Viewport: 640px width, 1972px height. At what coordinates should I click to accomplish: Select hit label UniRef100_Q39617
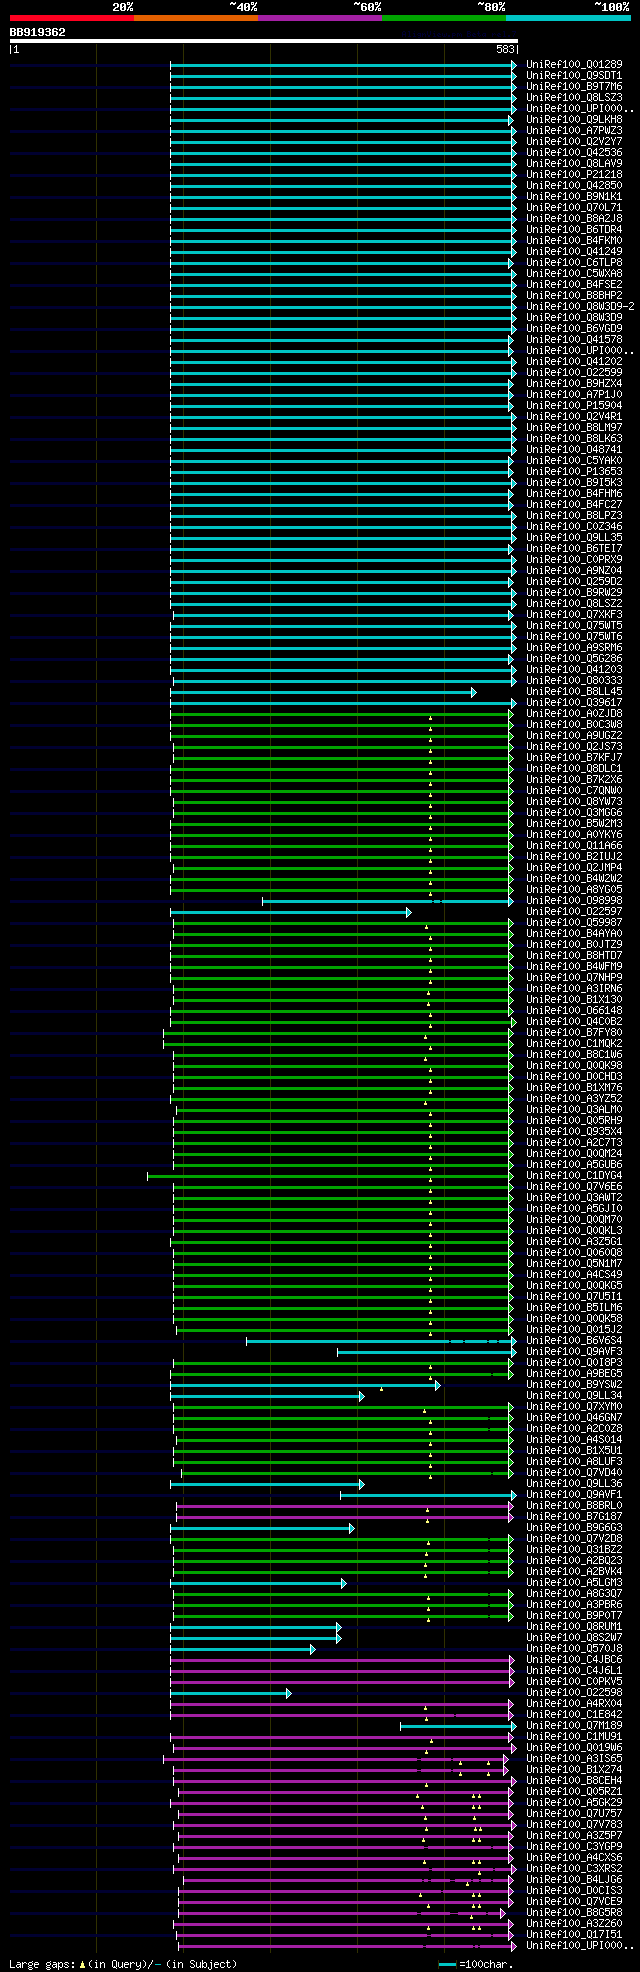click(x=574, y=702)
